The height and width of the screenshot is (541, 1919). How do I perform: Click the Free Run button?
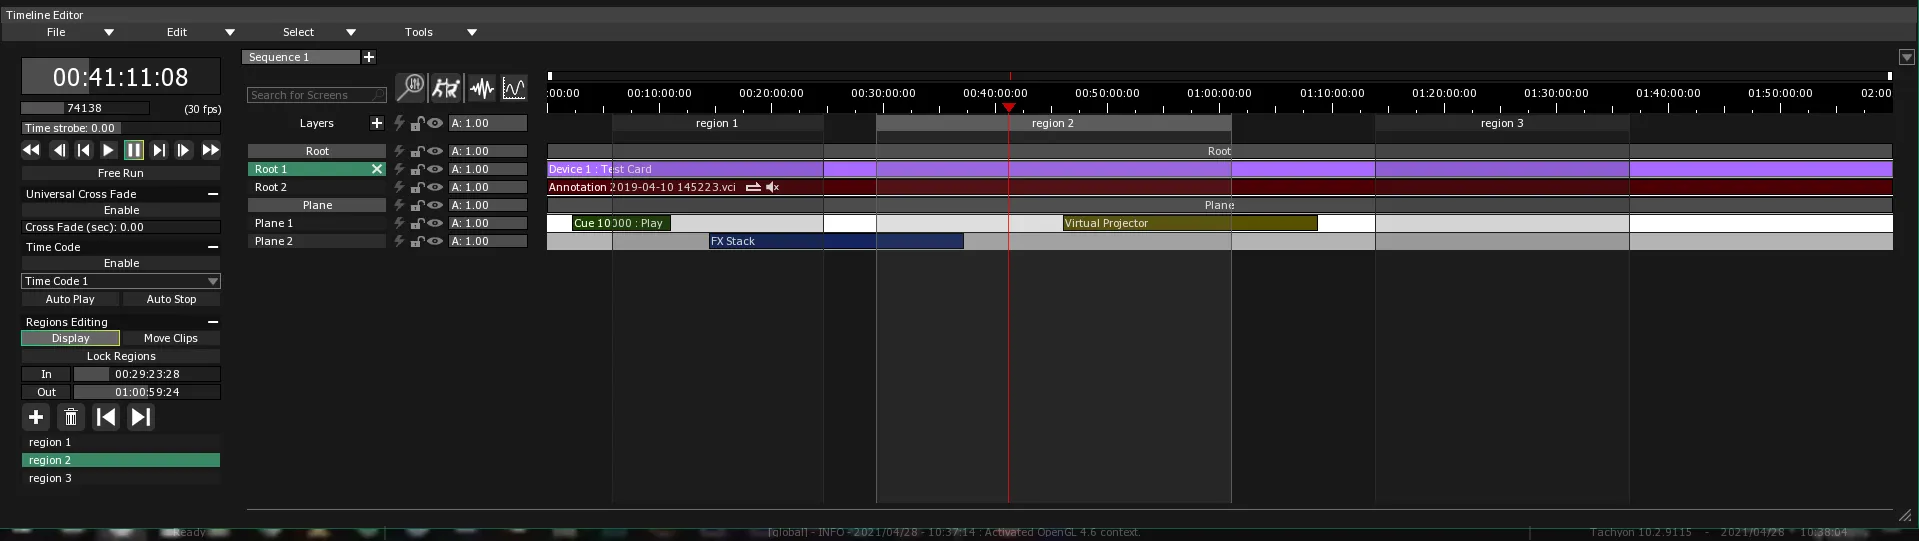tap(121, 173)
